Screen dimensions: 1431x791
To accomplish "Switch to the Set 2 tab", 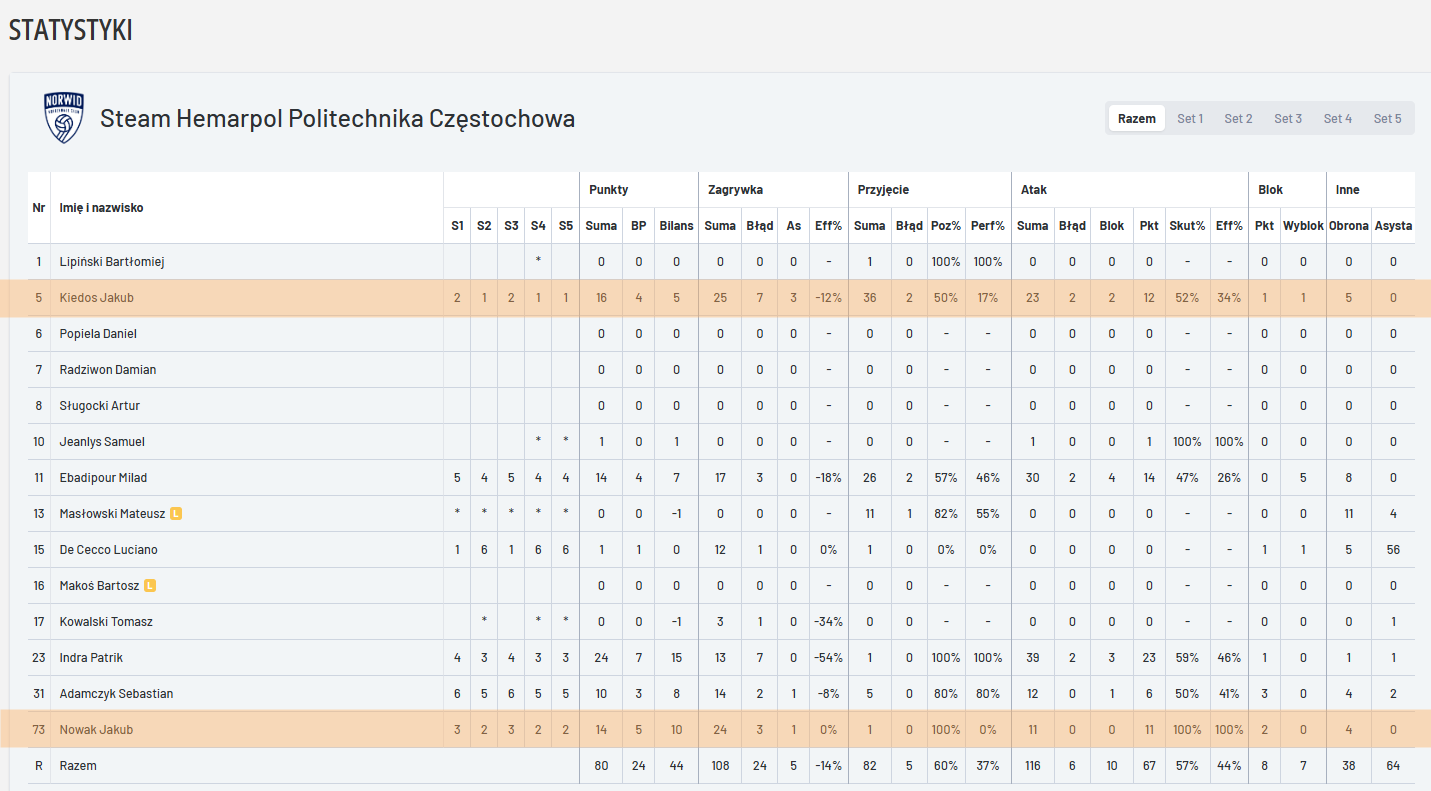I will [x=1238, y=118].
